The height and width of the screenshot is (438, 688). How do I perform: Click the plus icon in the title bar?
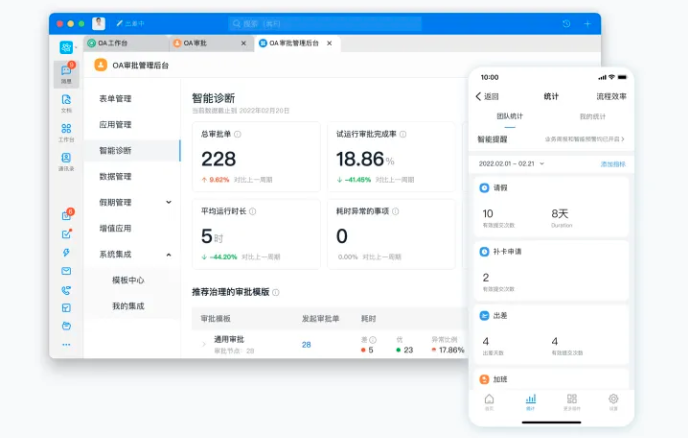588,24
